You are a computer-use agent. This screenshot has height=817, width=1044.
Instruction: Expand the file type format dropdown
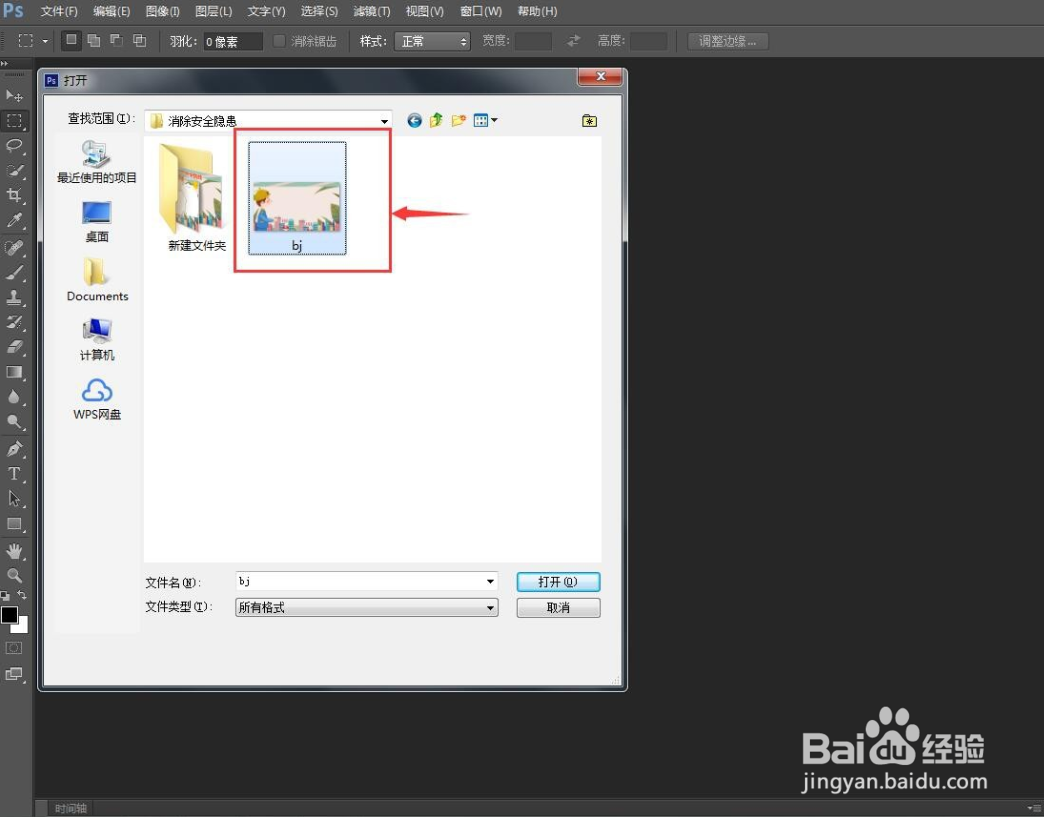[x=490, y=607]
